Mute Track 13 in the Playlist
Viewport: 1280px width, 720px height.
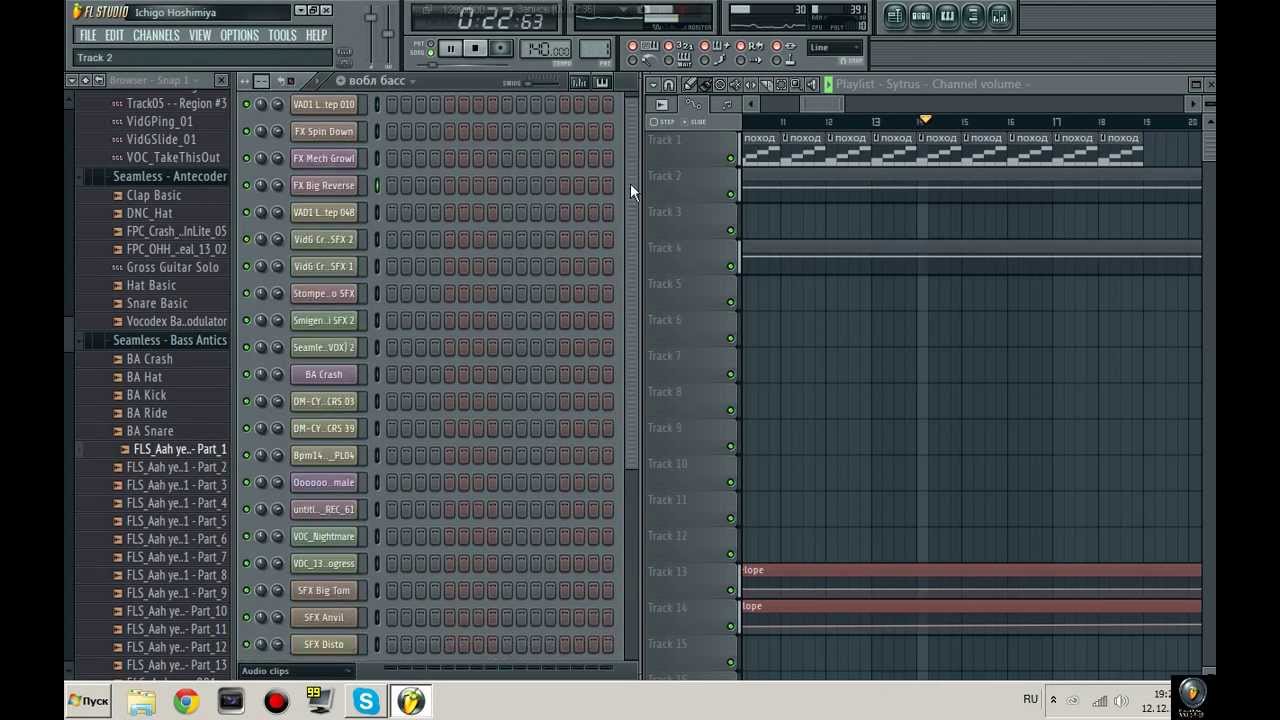pos(730,590)
